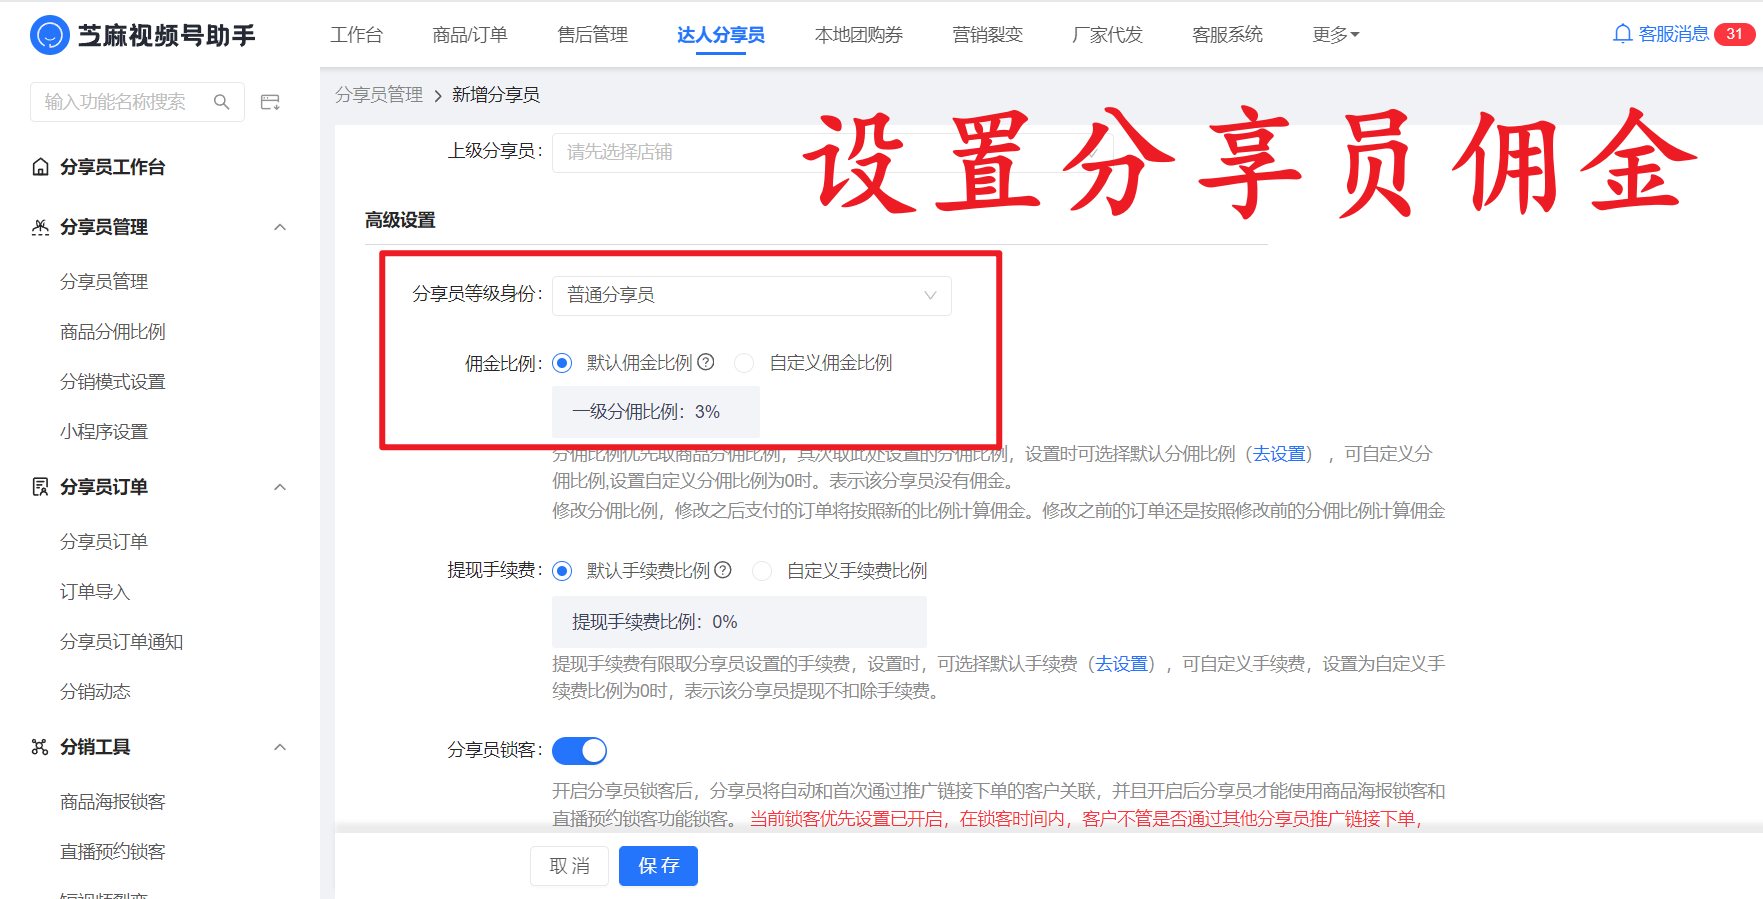
Task: Select 默认手续费比例 radio button
Action: click(x=562, y=571)
